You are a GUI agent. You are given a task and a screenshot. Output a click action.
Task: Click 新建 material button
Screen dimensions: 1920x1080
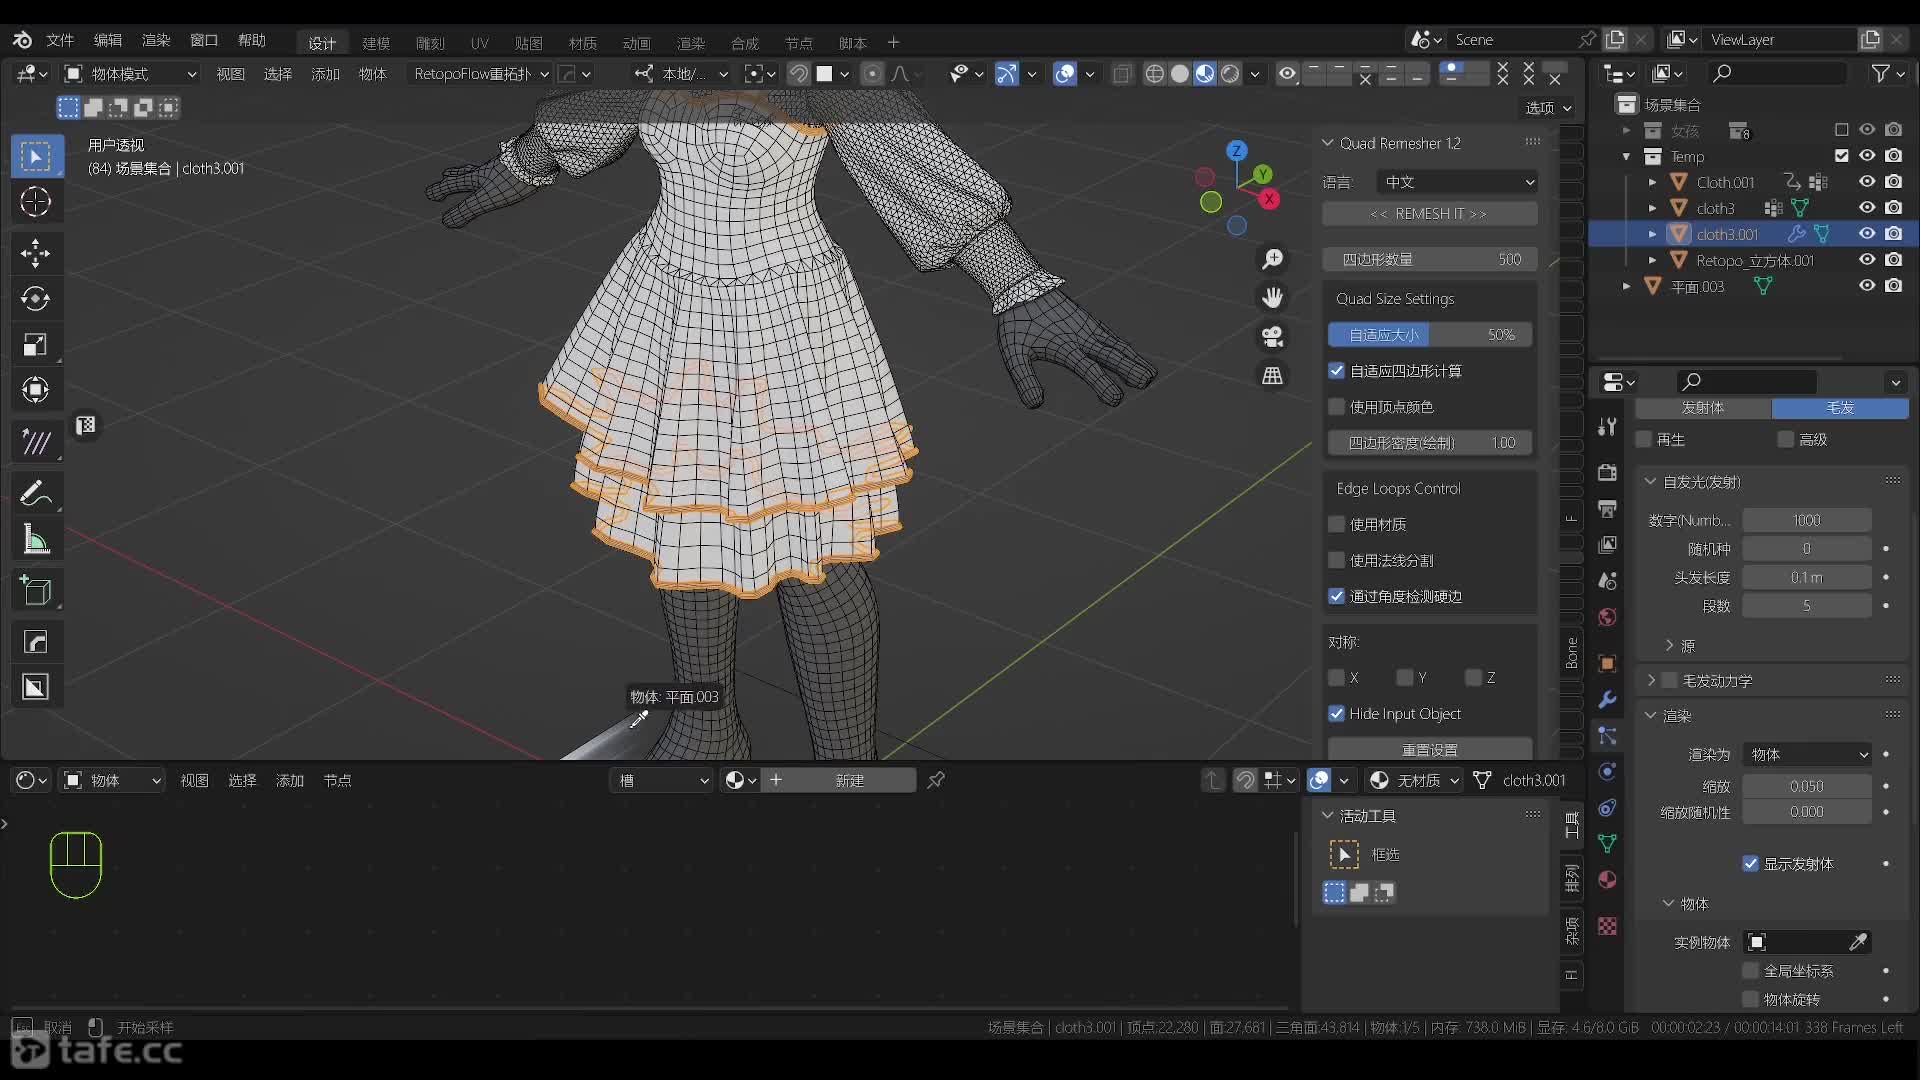tap(850, 780)
